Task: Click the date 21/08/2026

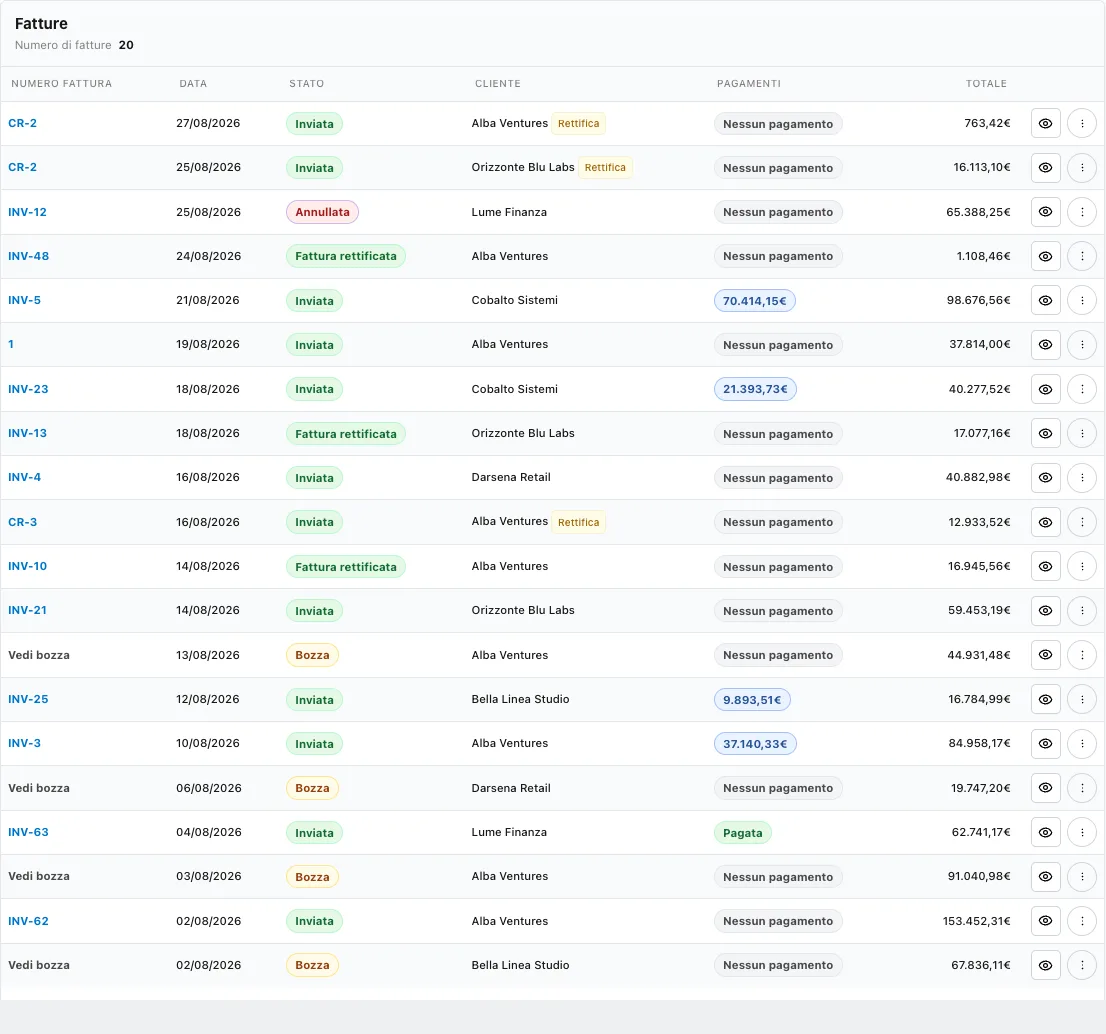Action: tap(208, 300)
